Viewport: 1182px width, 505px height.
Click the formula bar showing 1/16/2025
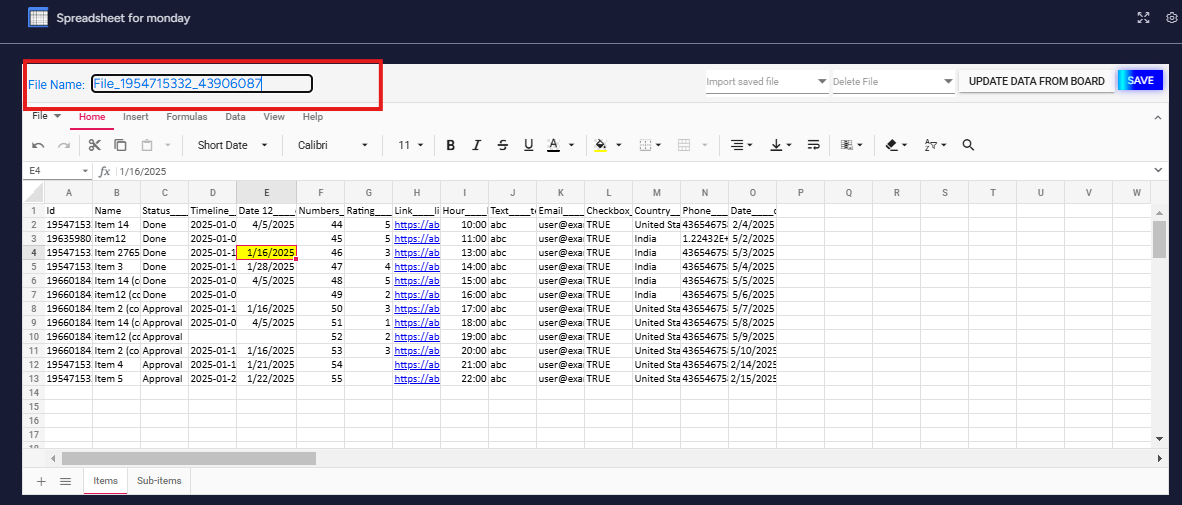click(x=633, y=171)
